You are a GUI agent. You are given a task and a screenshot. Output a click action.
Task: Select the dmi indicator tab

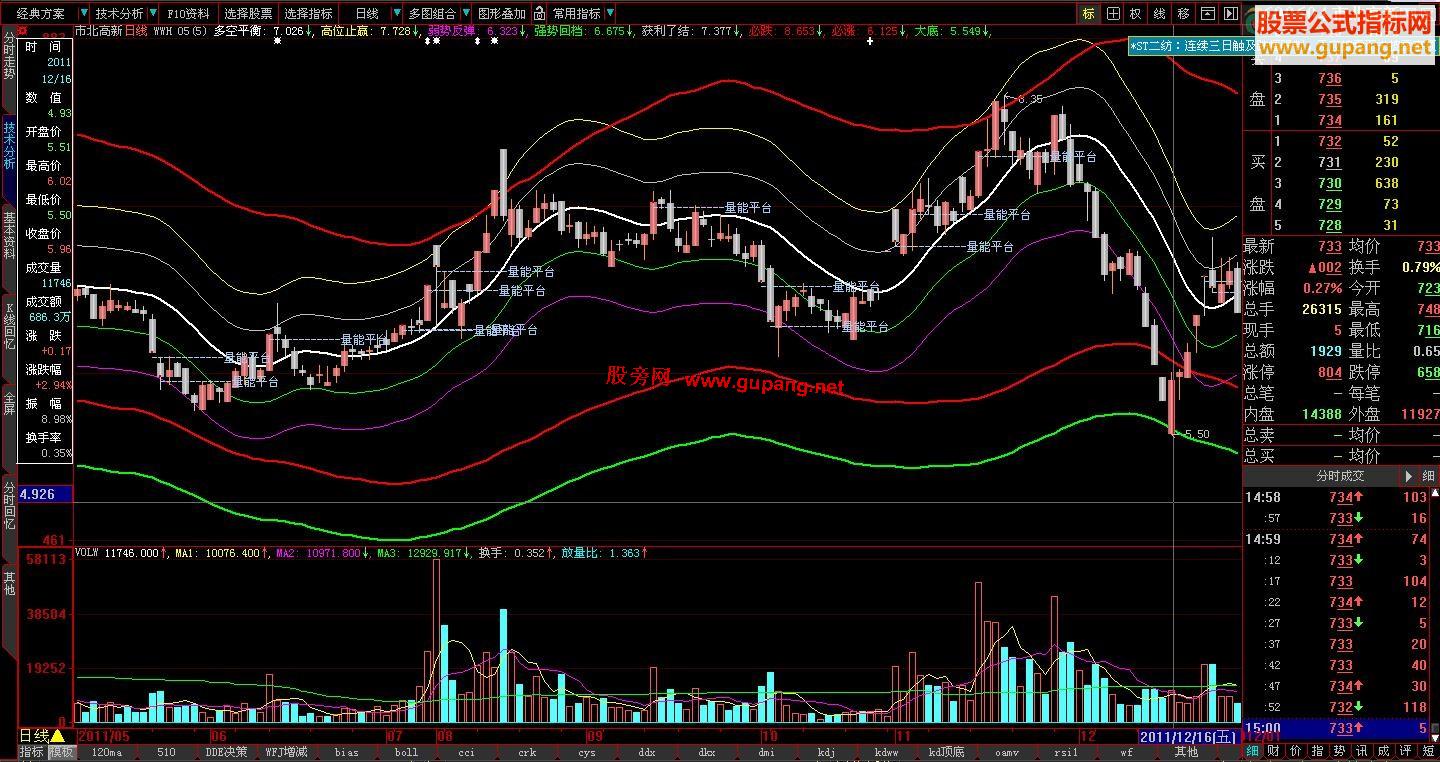[x=766, y=752]
